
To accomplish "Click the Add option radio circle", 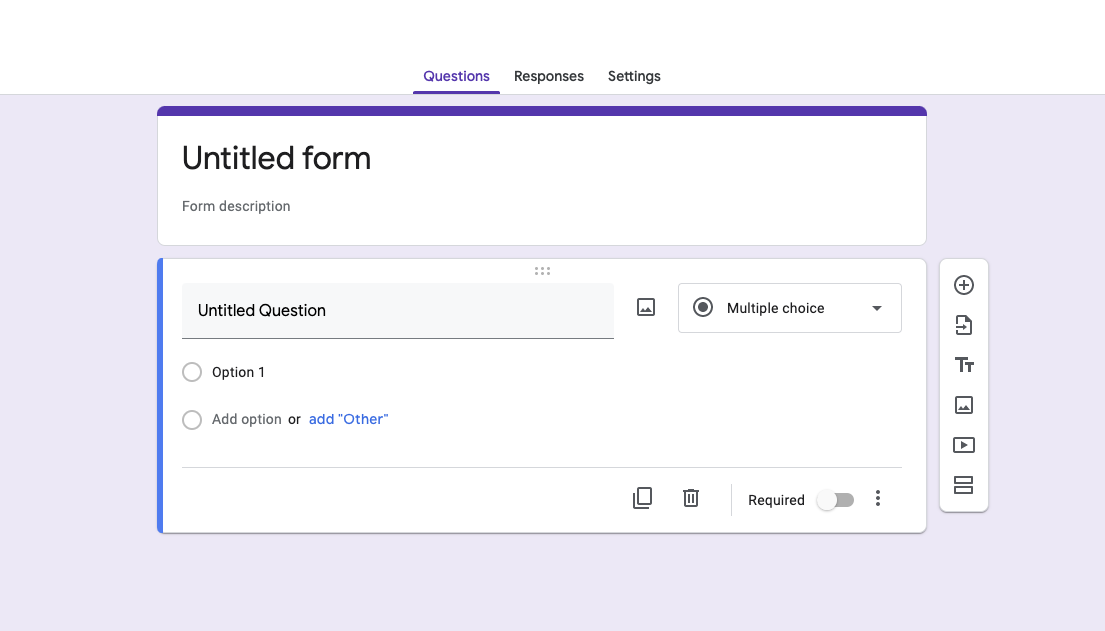I will click(192, 420).
